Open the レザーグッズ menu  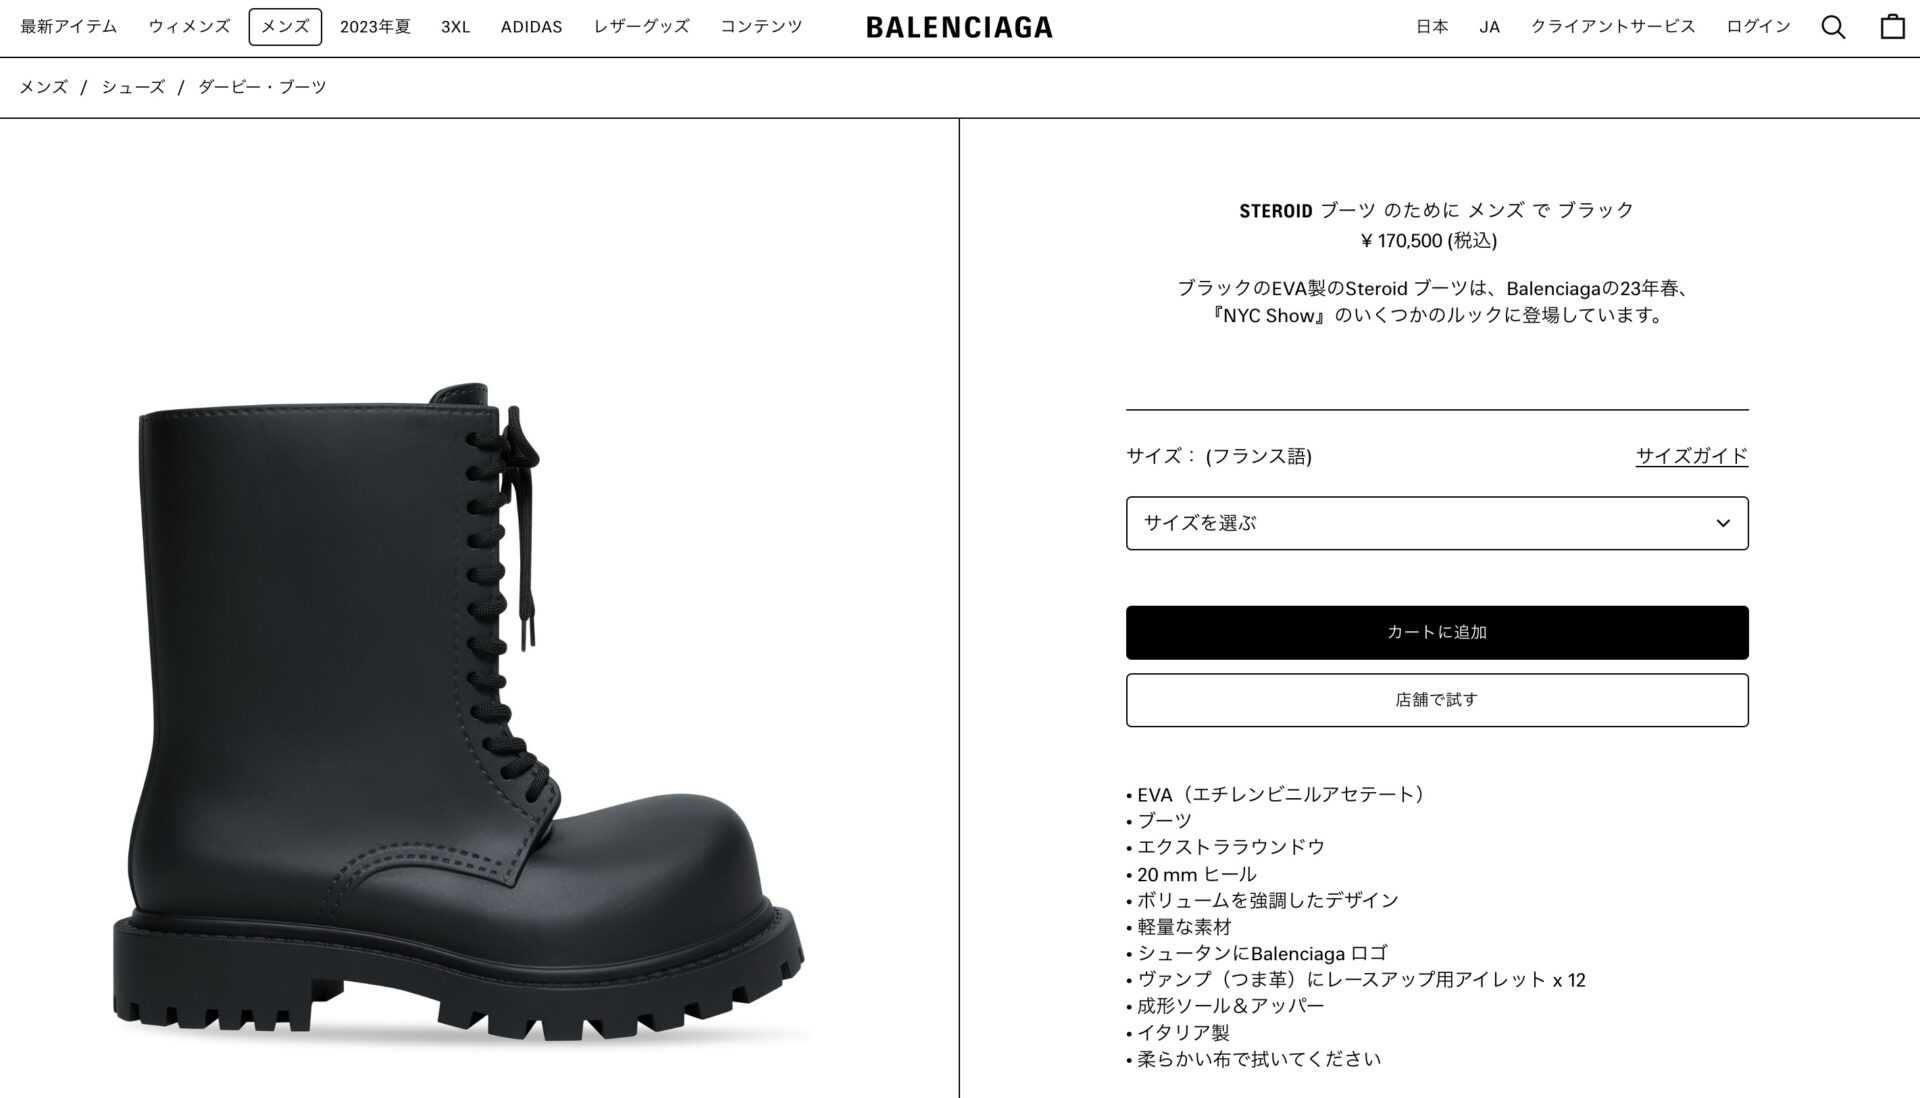tap(641, 27)
